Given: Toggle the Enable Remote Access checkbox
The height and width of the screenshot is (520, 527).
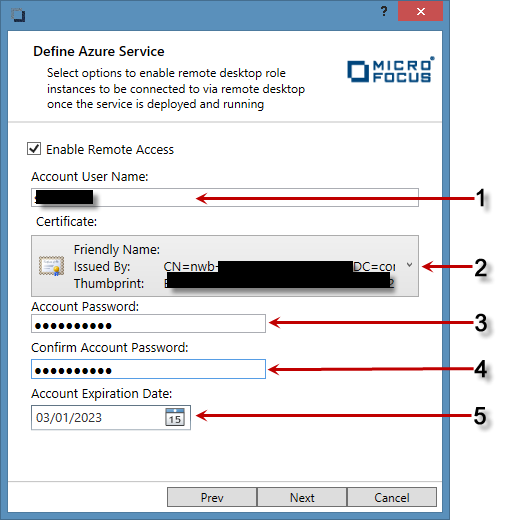Looking at the screenshot, I should [x=34, y=149].
